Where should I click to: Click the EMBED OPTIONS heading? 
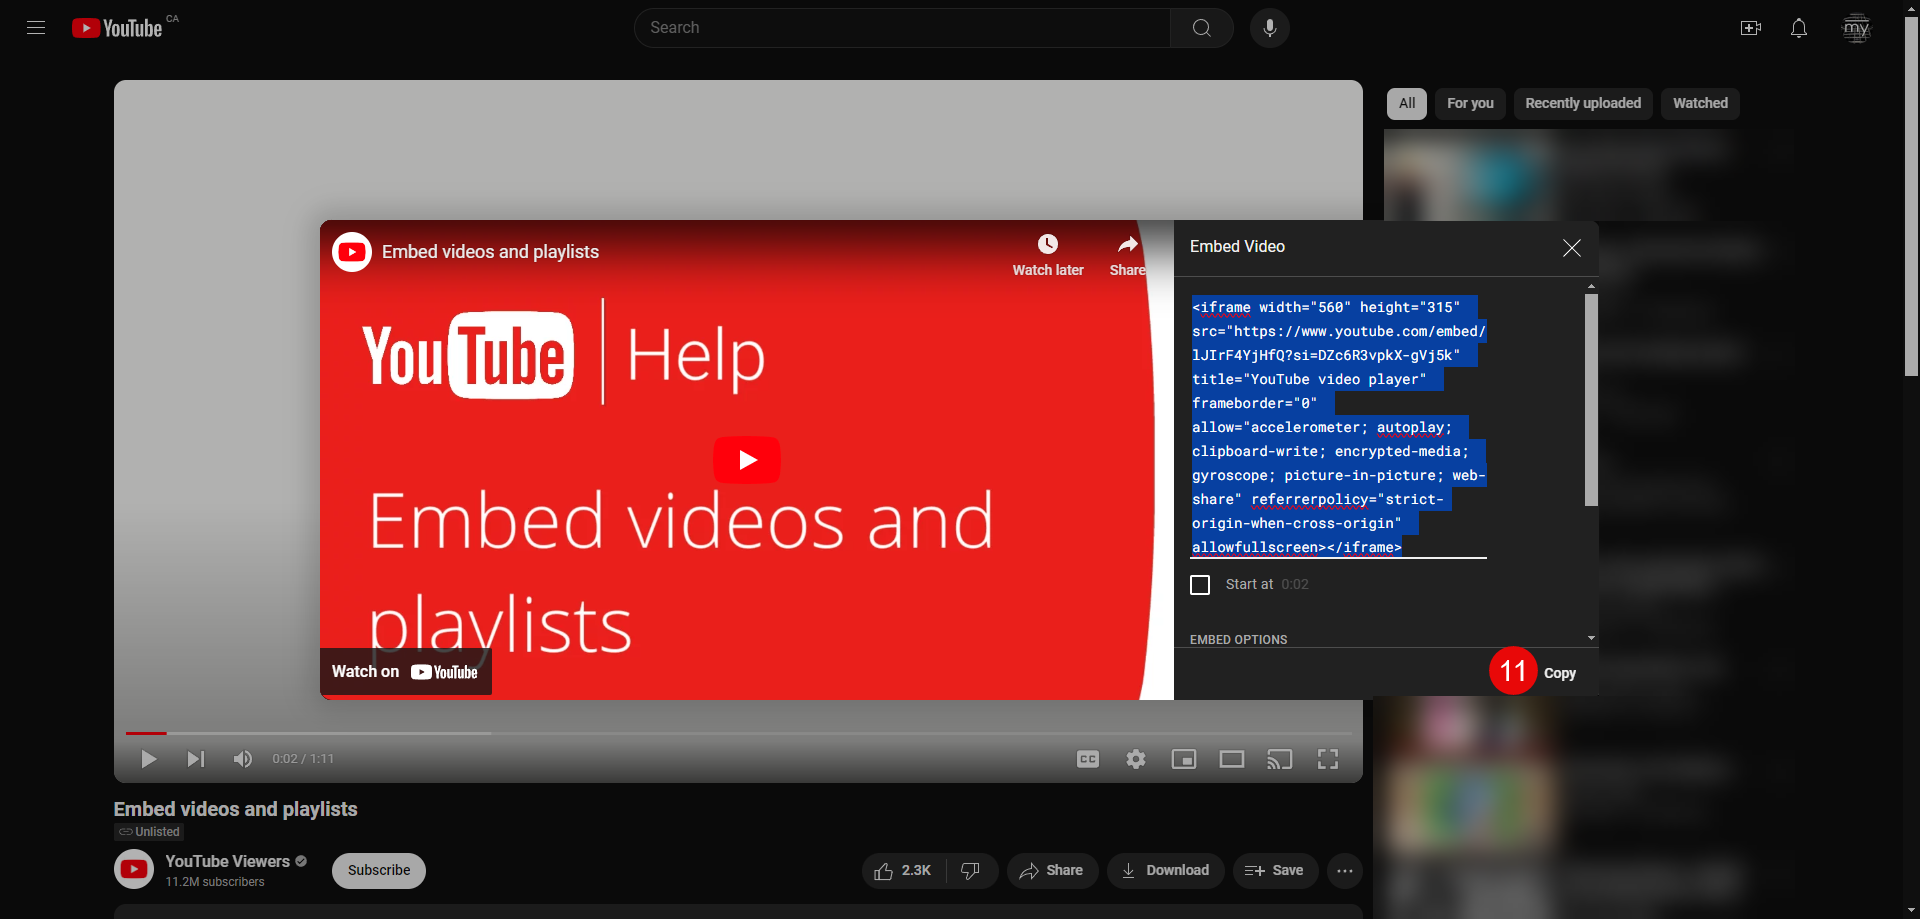[x=1238, y=640]
